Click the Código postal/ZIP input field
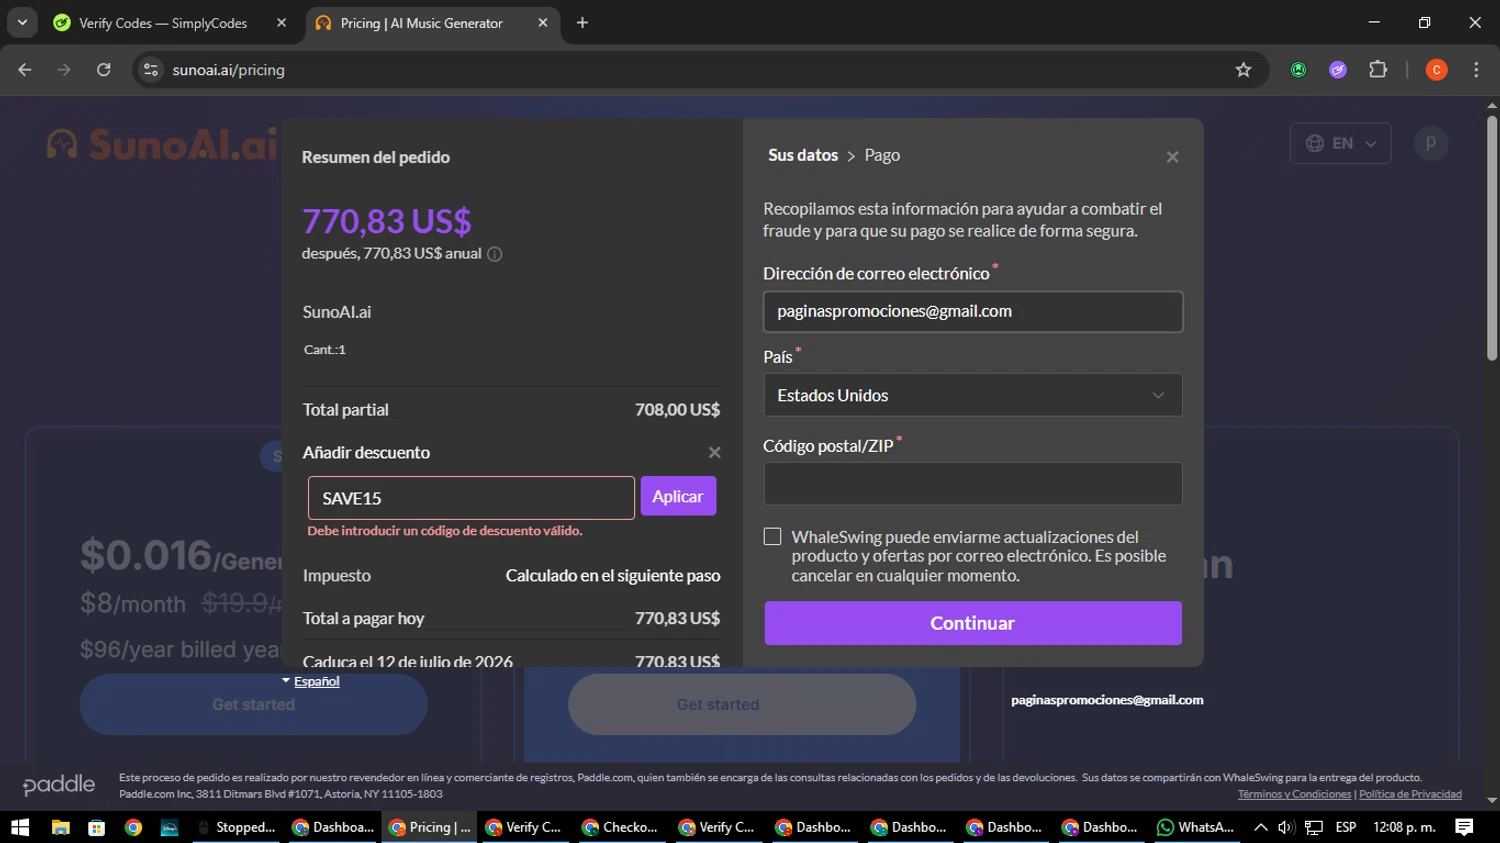This screenshot has width=1500, height=843. 972,484
